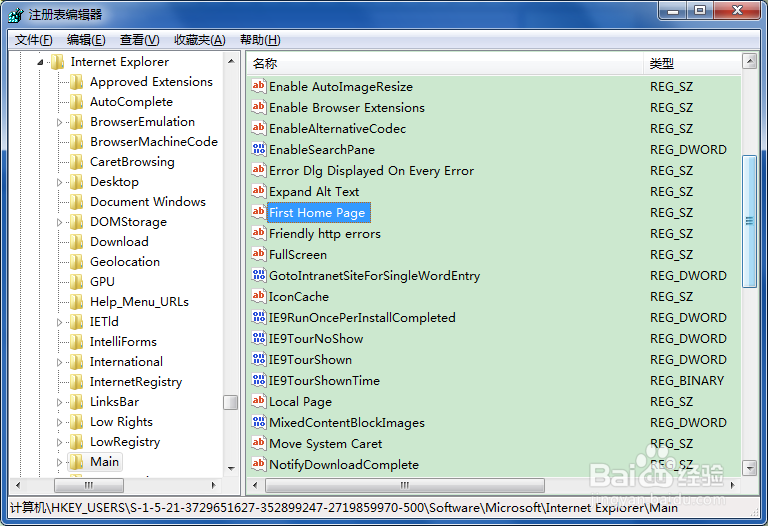Click the DWORD icon of IE9TourNoShow
Screen dimensions: 768x526
pyautogui.click(x=259, y=339)
